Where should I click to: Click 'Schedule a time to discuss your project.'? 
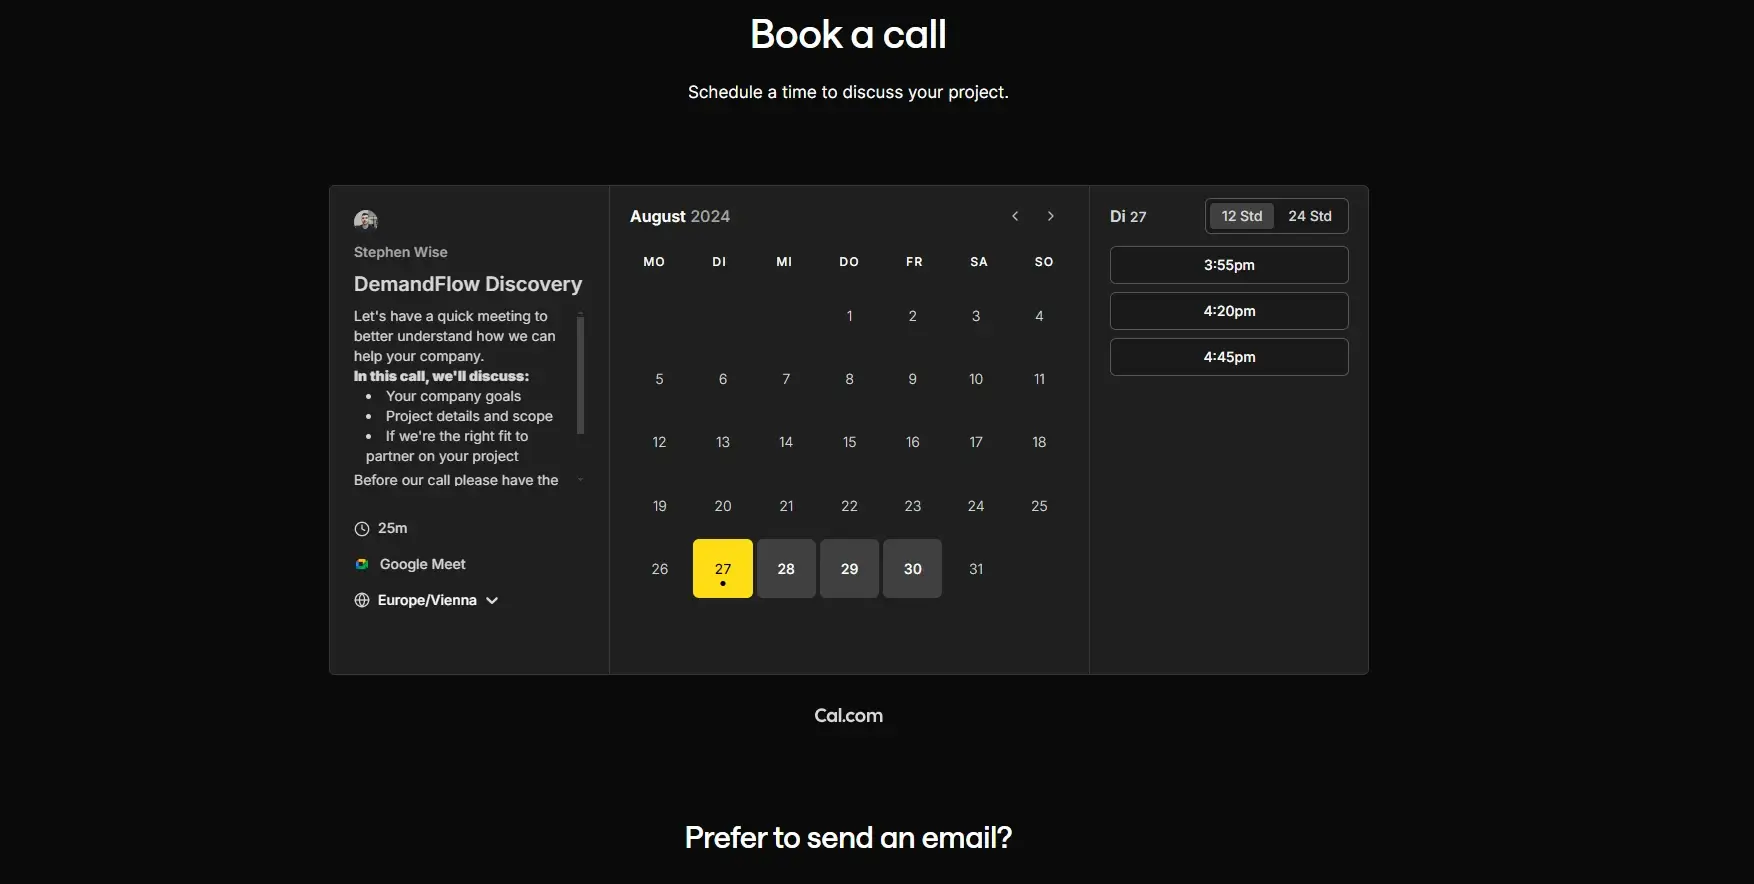coord(848,92)
